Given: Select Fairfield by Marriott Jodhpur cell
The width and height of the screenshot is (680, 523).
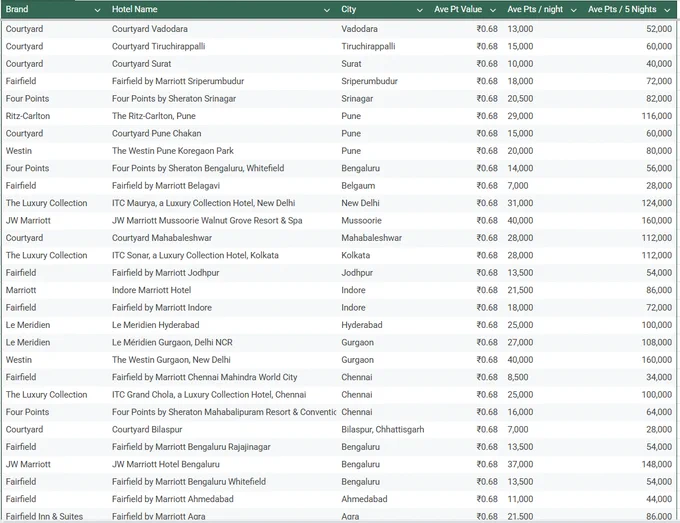Looking at the screenshot, I should [x=165, y=272].
